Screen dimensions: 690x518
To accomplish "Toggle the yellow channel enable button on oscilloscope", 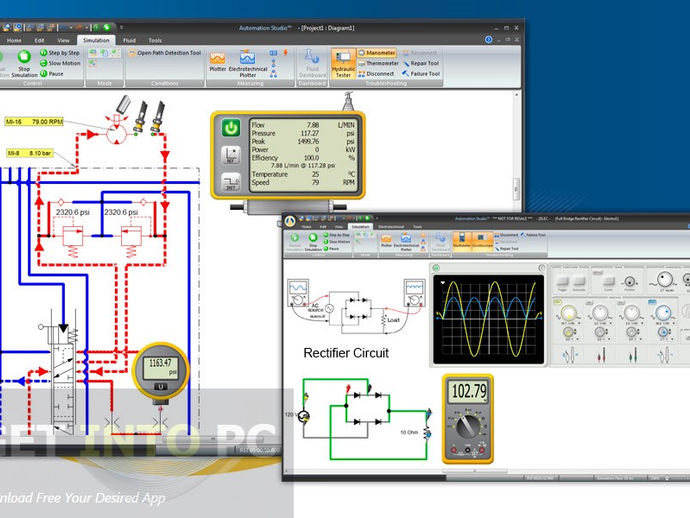I will (x=558, y=302).
